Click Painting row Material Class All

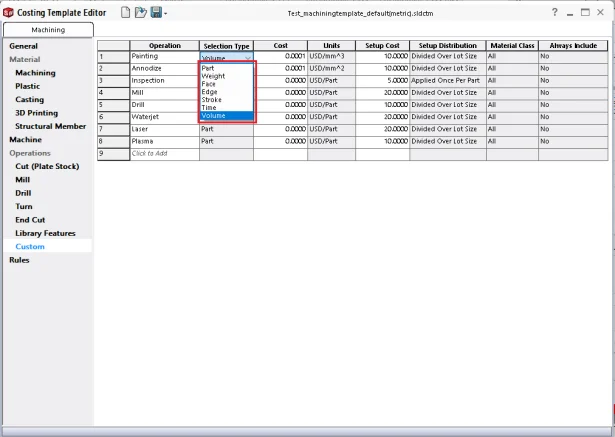coord(512,56)
